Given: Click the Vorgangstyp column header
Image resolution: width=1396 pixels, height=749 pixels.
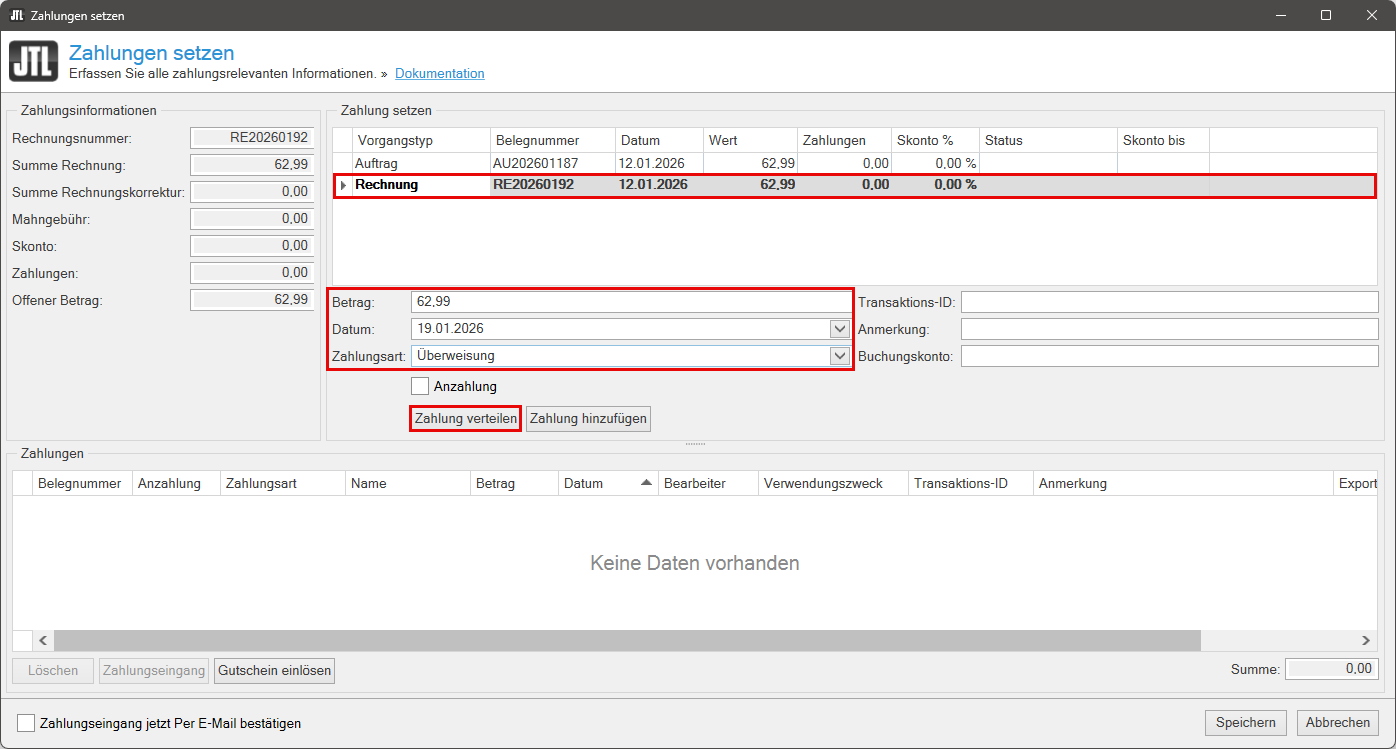Looking at the screenshot, I should pos(420,140).
